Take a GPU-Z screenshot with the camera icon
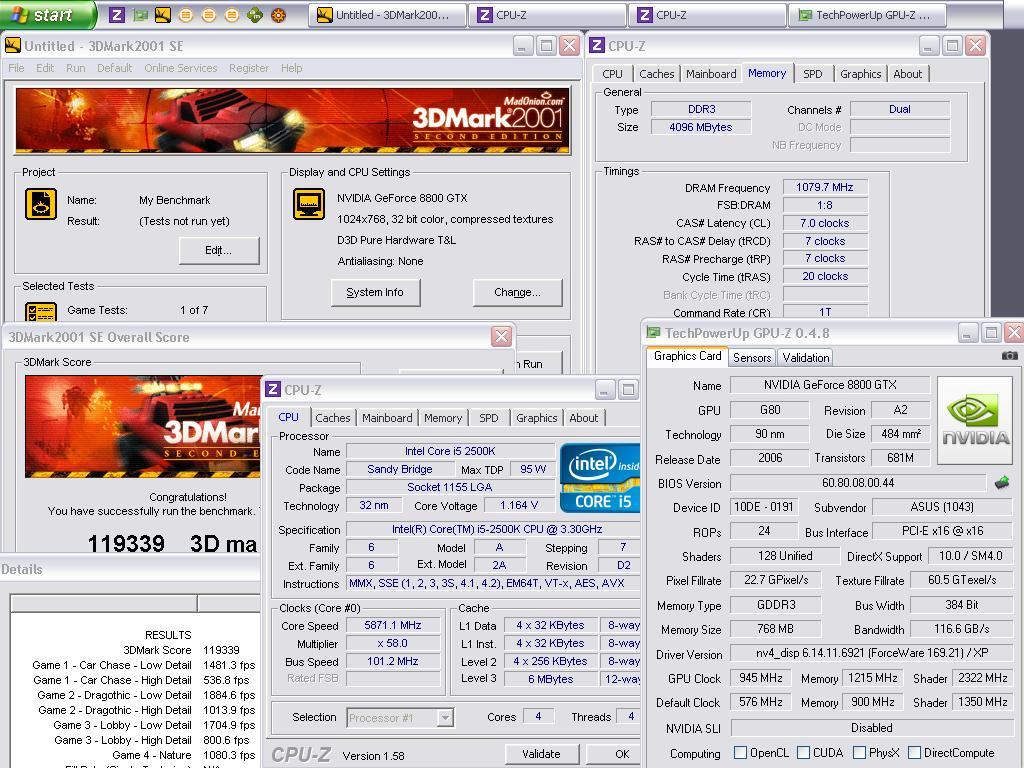This screenshot has width=1024, height=768. click(1009, 356)
